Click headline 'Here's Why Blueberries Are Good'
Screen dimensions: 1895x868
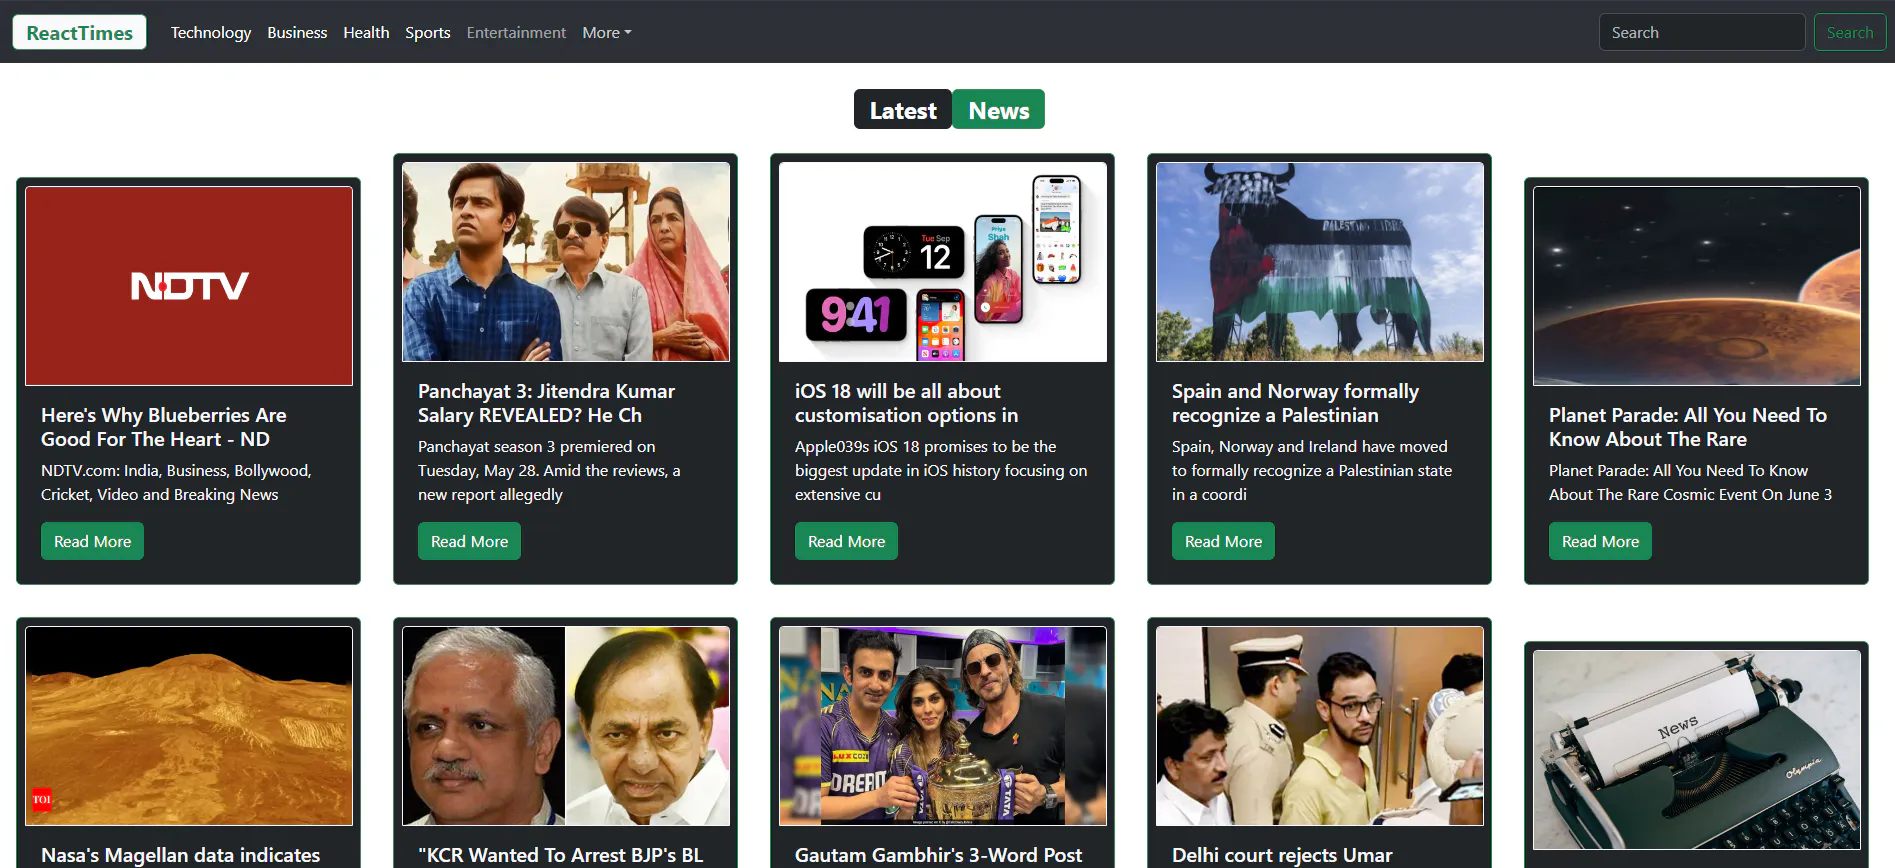pyautogui.click(x=164, y=427)
